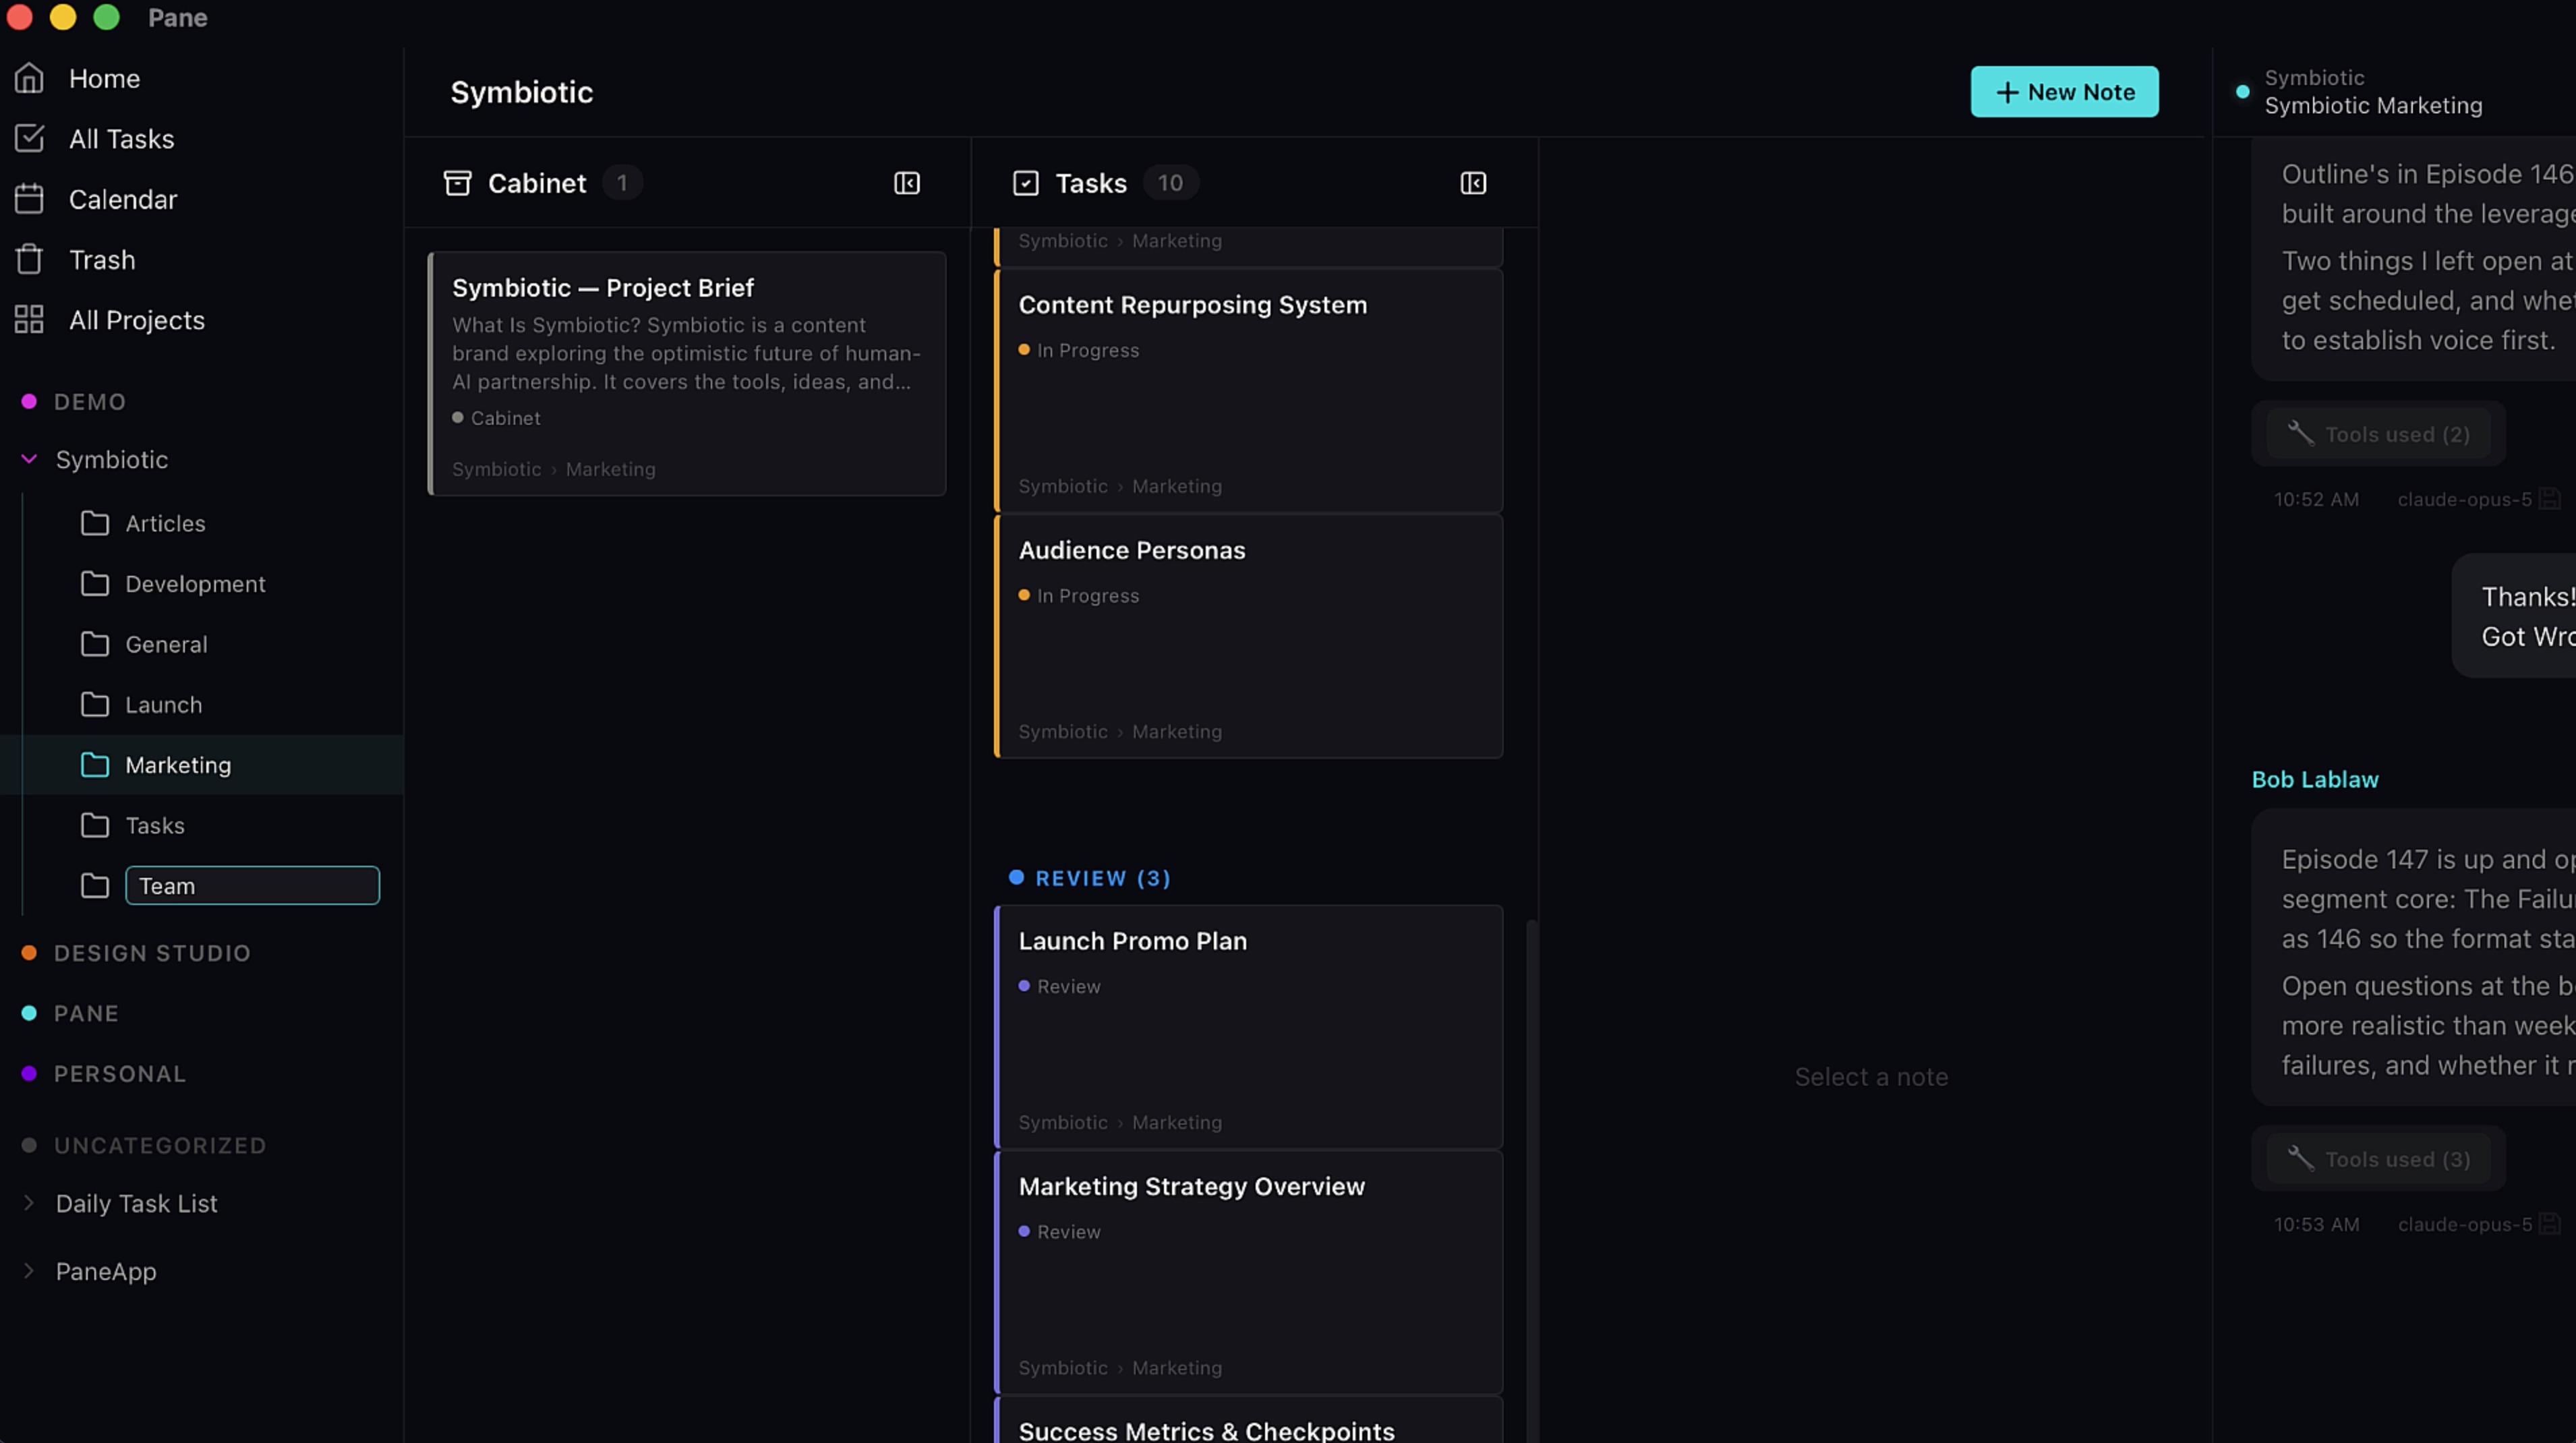Click the General folder icon
This screenshot has width=2576, height=1443.
(95, 644)
